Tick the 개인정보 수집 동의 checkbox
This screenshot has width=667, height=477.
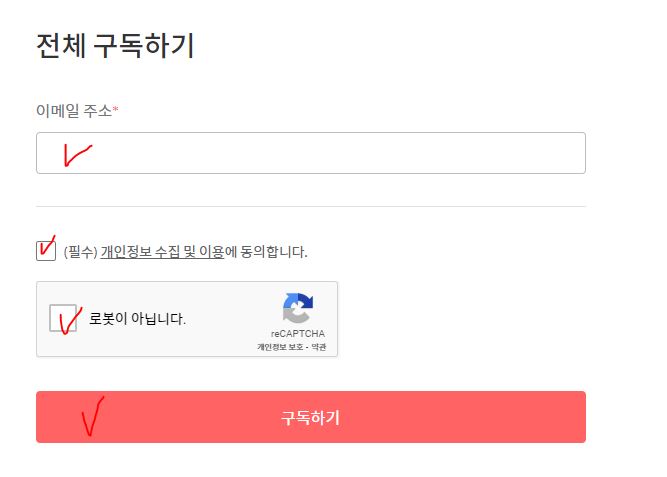46,251
